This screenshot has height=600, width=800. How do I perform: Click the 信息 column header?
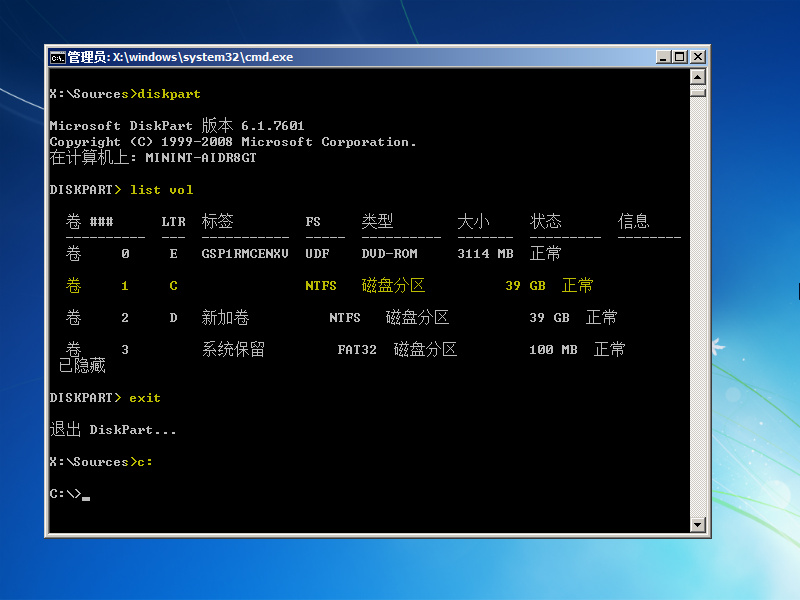[634, 221]
